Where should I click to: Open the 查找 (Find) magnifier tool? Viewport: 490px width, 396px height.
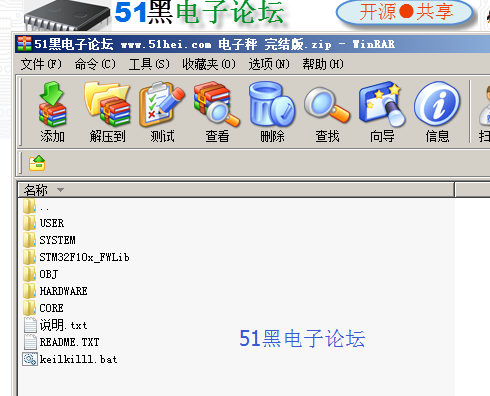[x=327, y=104]
